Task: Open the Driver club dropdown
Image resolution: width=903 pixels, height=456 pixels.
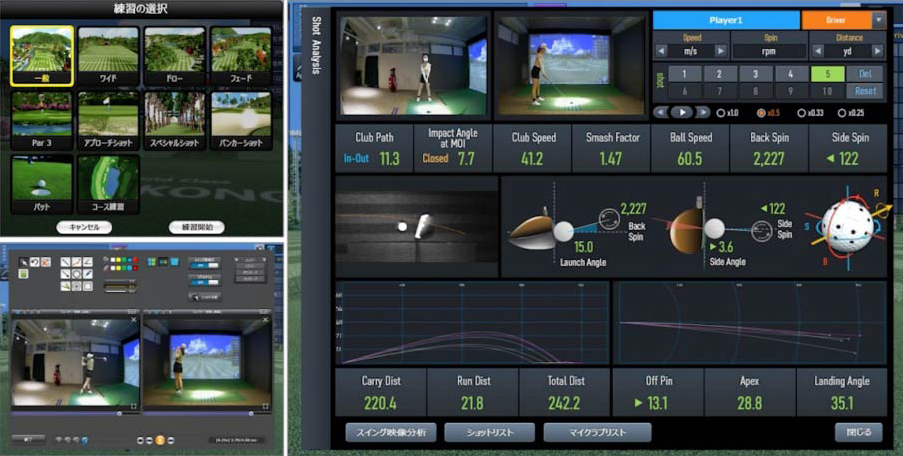Action: coord(879,20)
